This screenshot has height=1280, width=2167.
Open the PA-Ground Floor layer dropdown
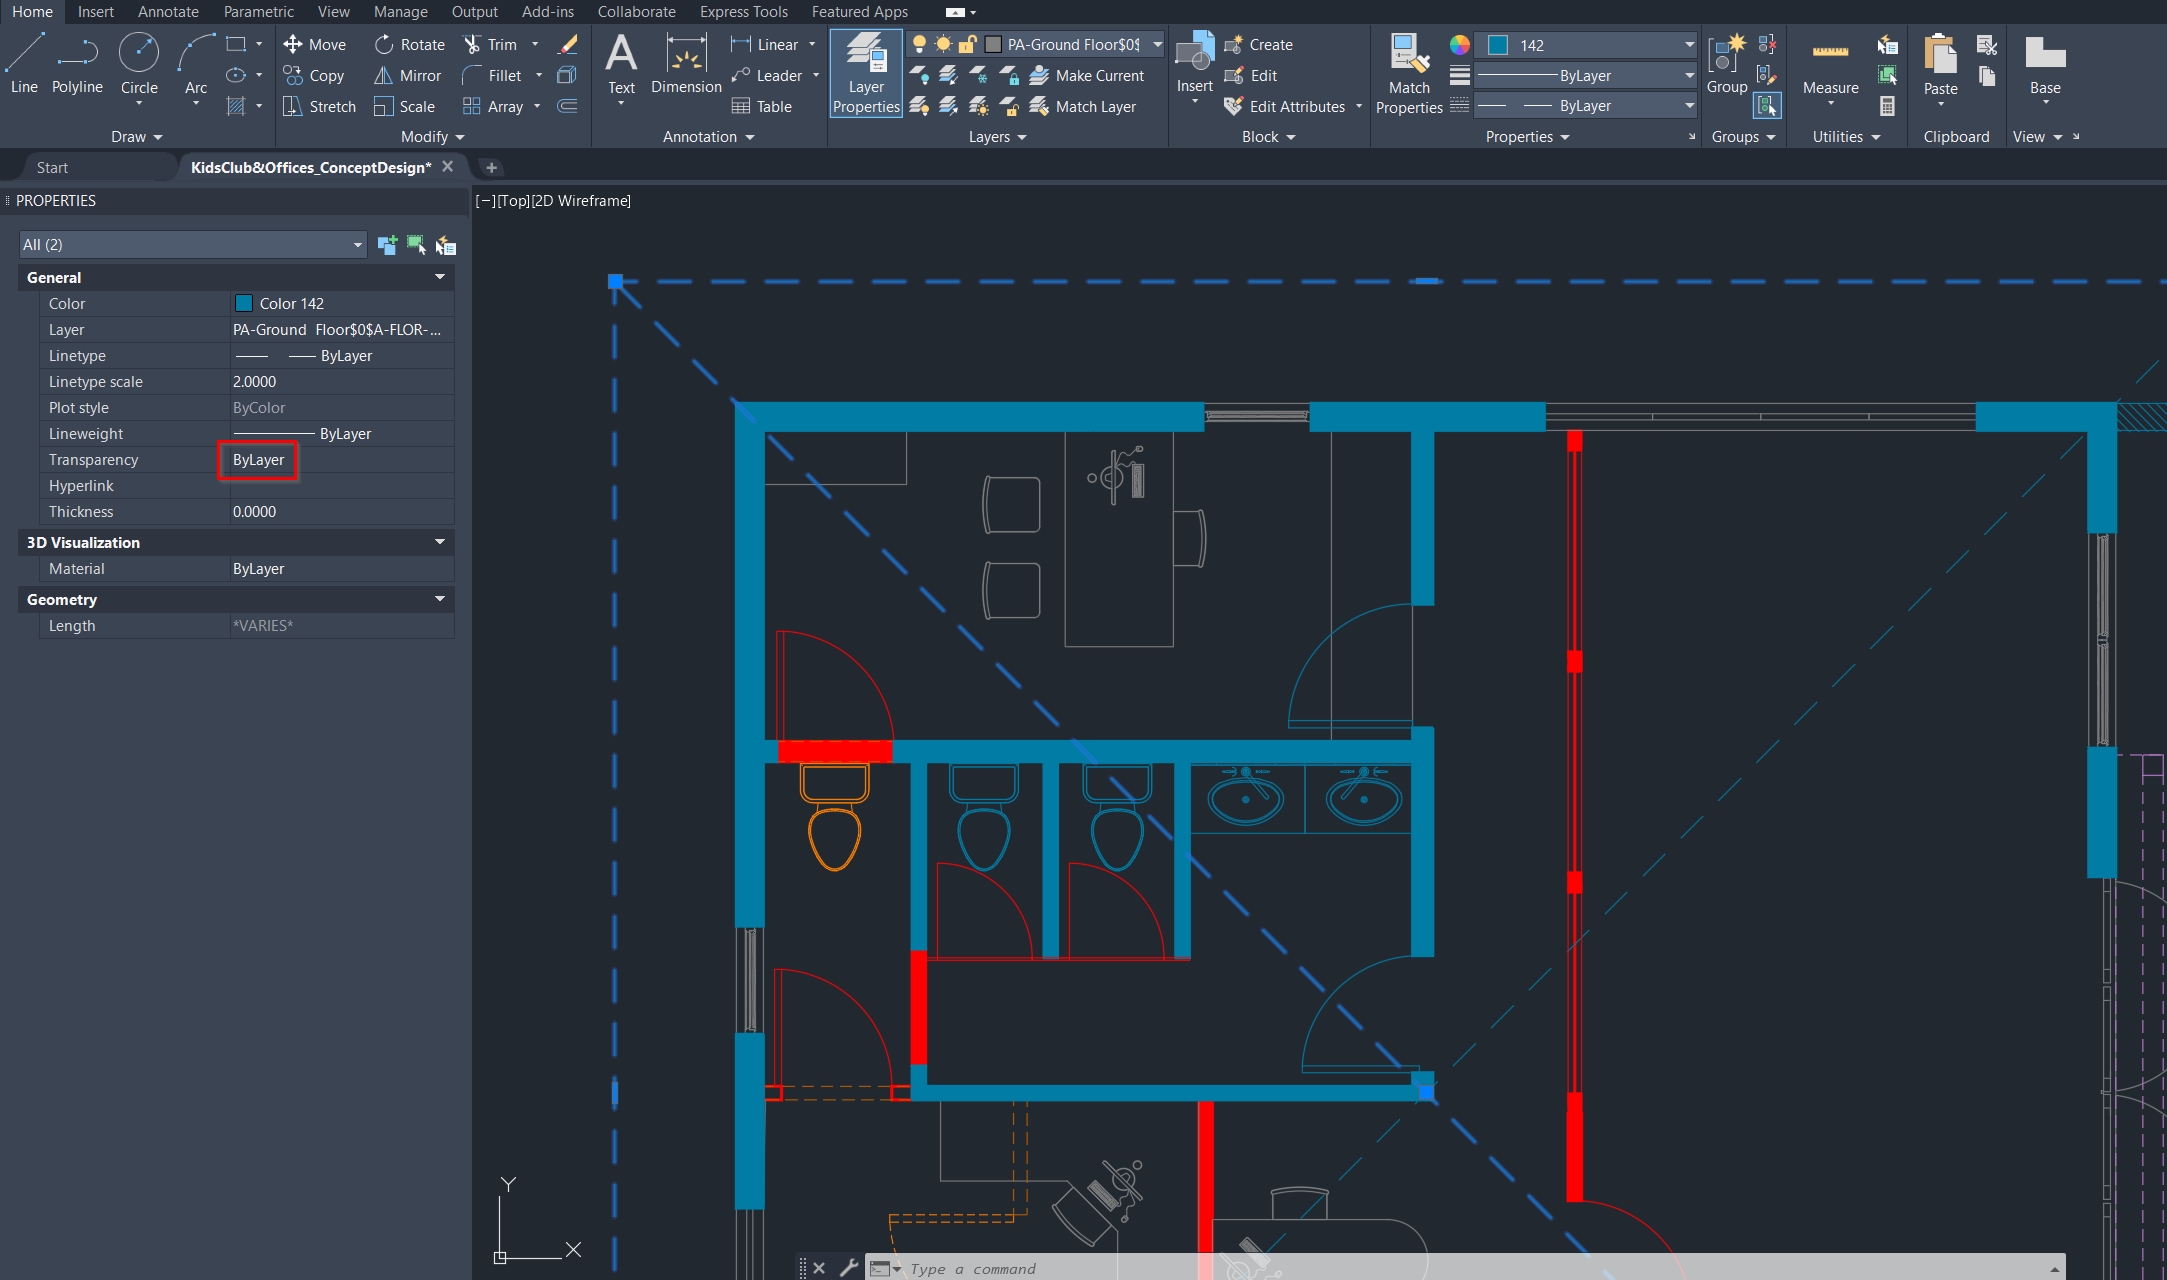[1156, 44]
